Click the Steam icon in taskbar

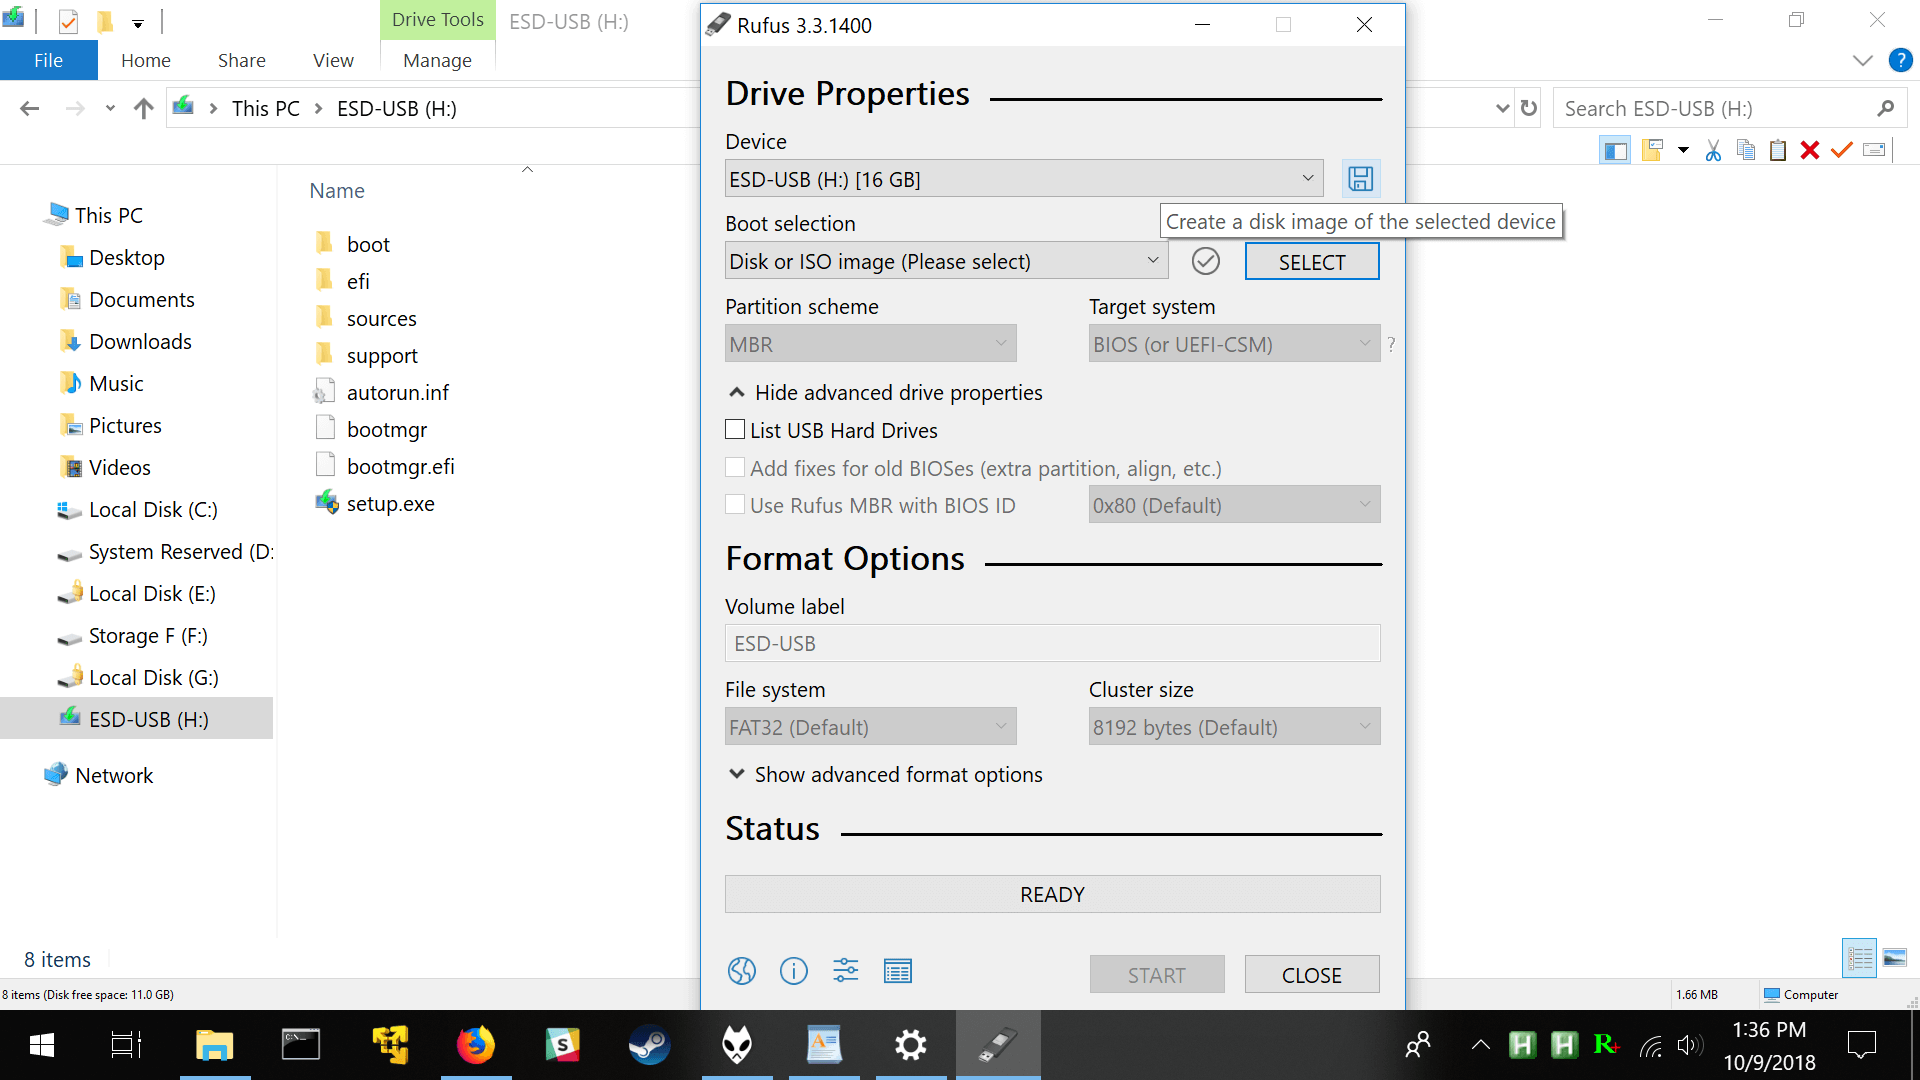tap(650, 1042)
